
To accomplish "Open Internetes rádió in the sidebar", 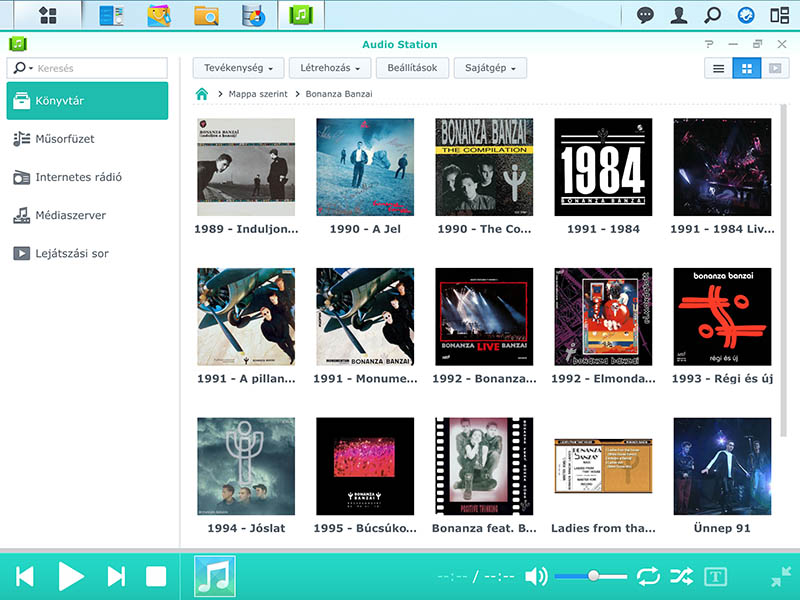I will (78, 177).
